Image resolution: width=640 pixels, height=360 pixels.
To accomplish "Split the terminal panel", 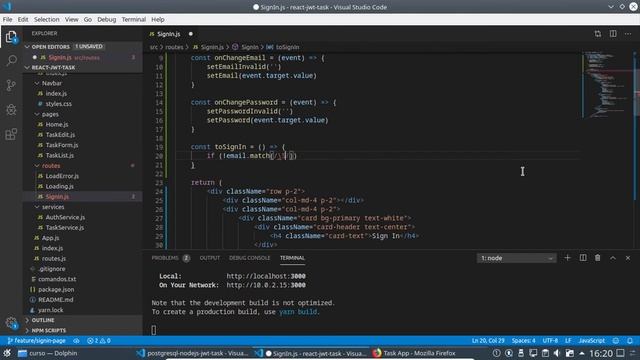I will point(583,258).
